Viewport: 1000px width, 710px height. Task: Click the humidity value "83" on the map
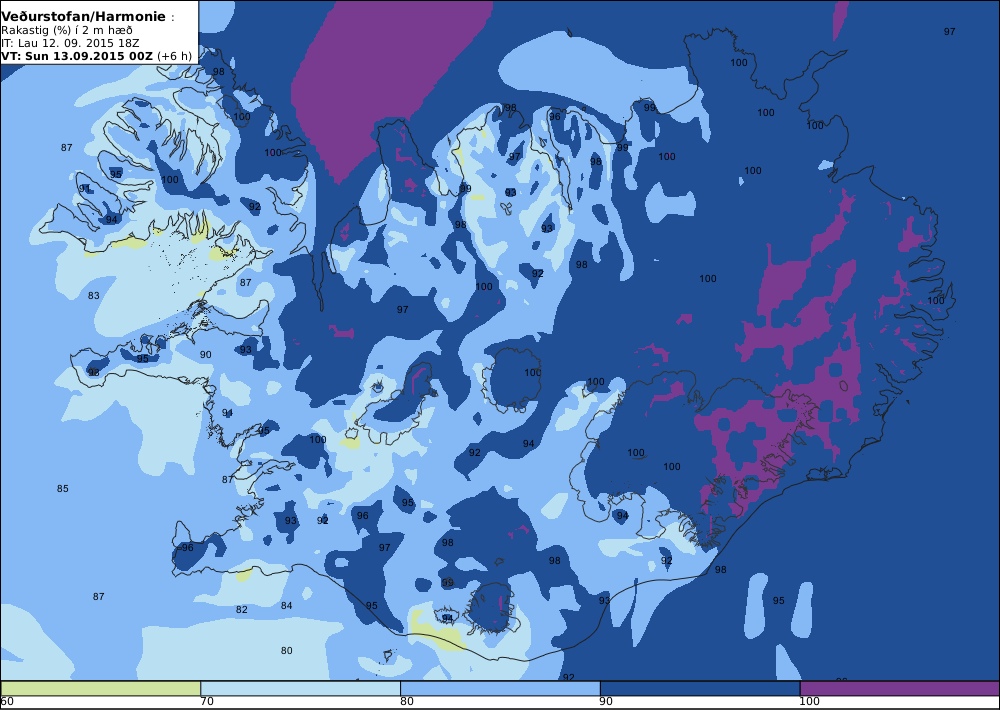pyautogui.click(x=94, y=295)
